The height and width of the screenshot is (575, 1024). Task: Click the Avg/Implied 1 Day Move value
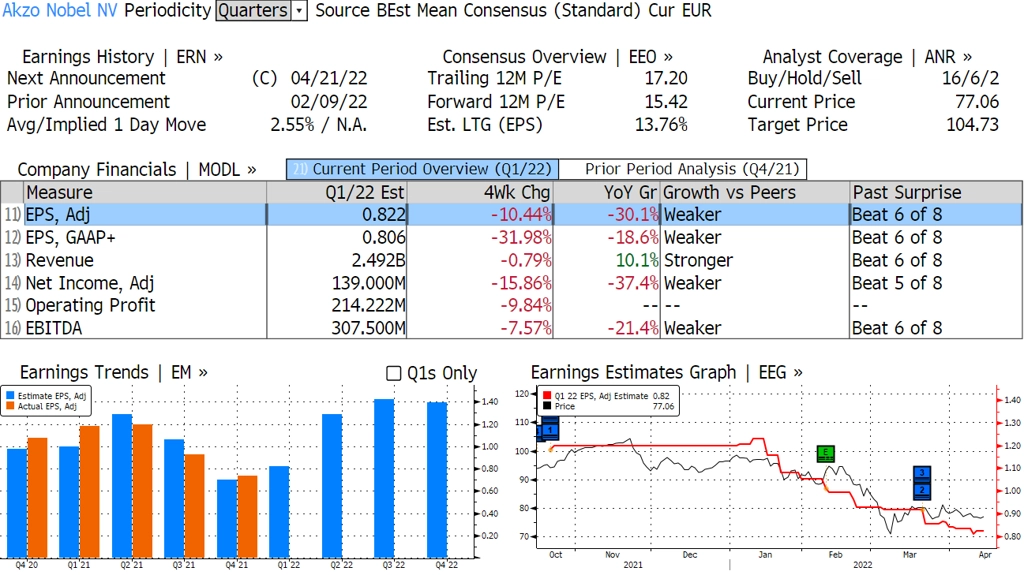(319, 125)
